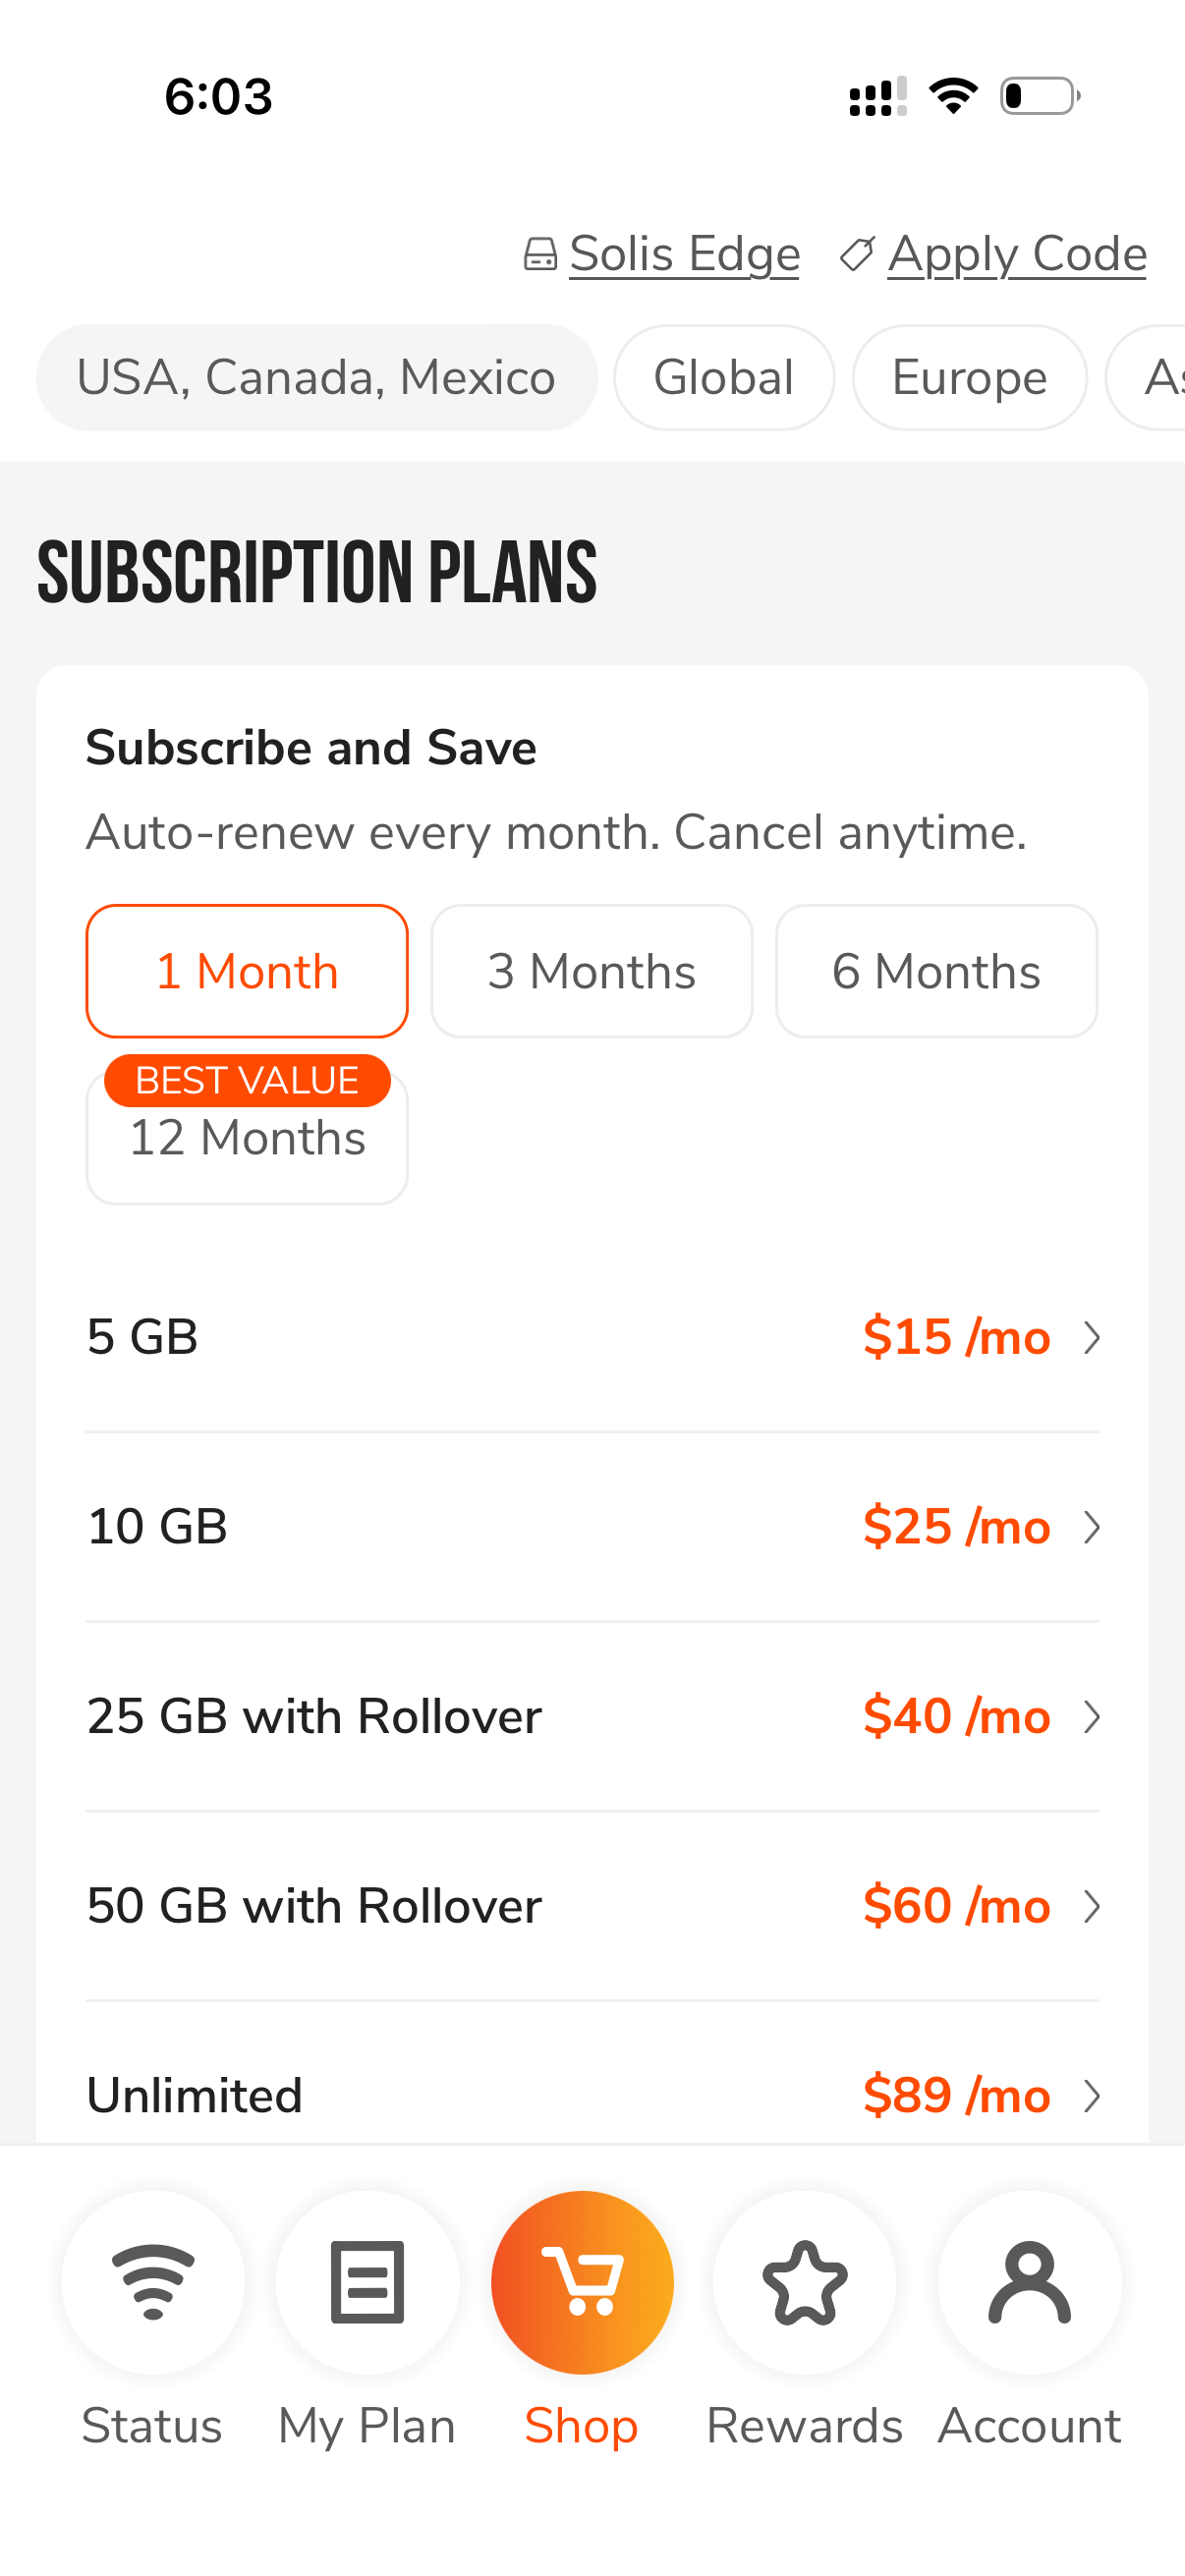
Task: Open the Solis Edge device link
Action: (x=684, y=254)
